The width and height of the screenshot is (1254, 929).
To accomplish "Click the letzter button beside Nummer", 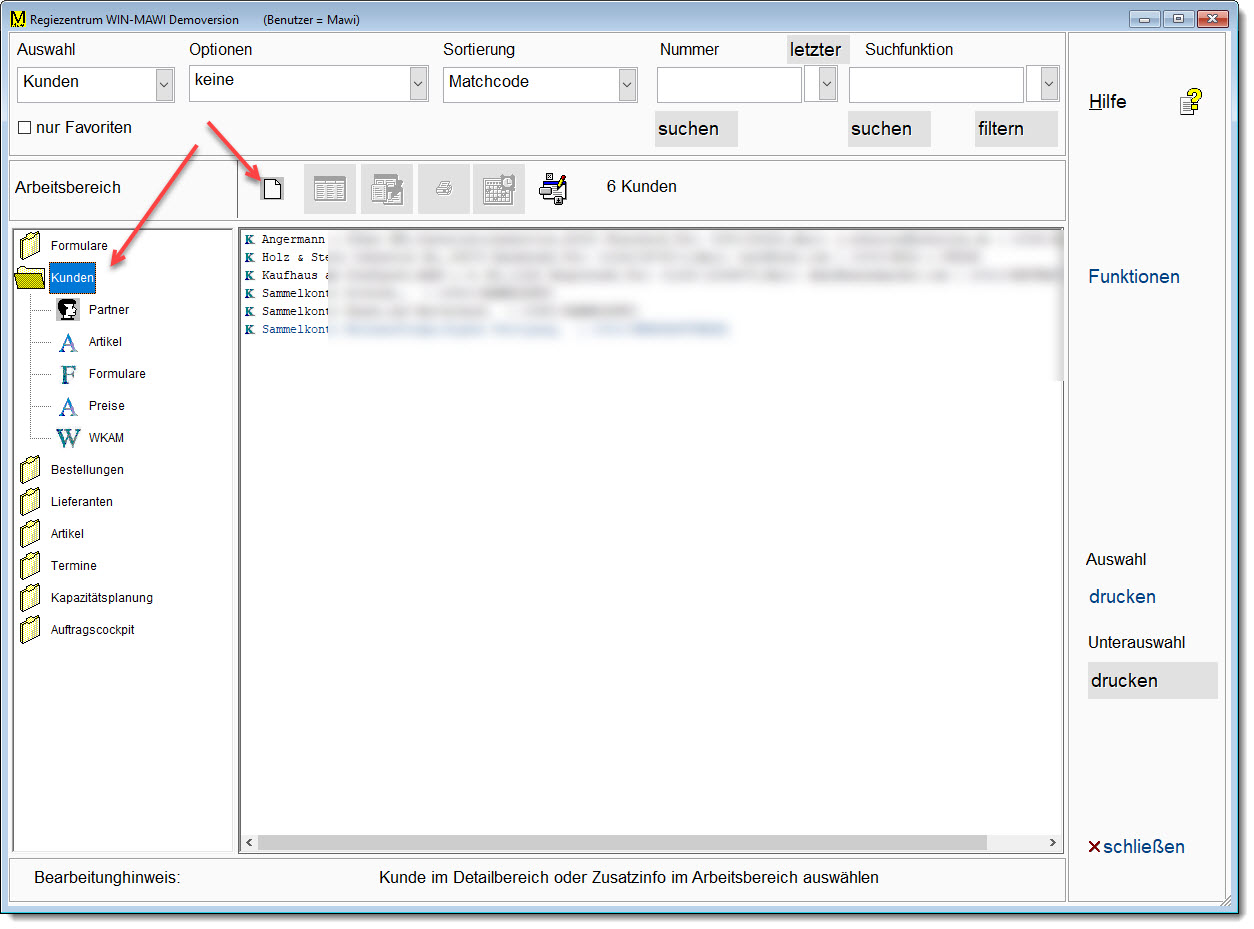I will pyautogui.click(x=816, y=50).
